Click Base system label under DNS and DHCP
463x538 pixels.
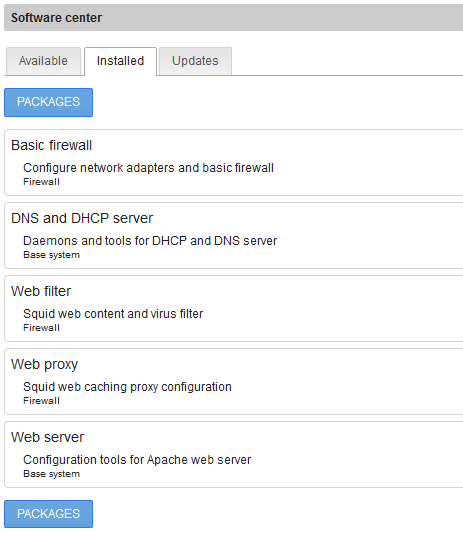51,255
